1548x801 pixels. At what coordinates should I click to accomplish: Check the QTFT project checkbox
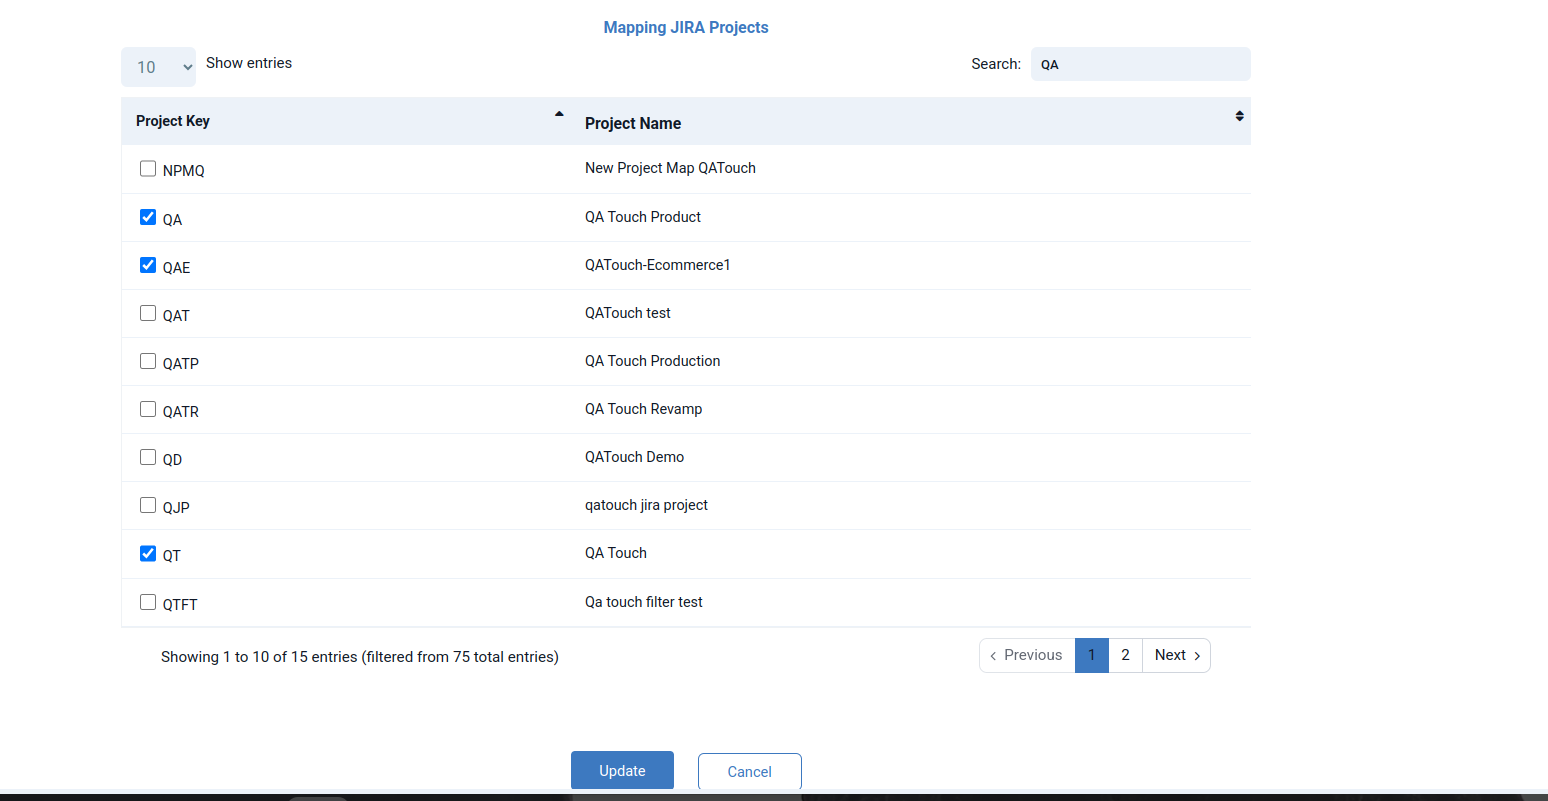coord(148,602)
